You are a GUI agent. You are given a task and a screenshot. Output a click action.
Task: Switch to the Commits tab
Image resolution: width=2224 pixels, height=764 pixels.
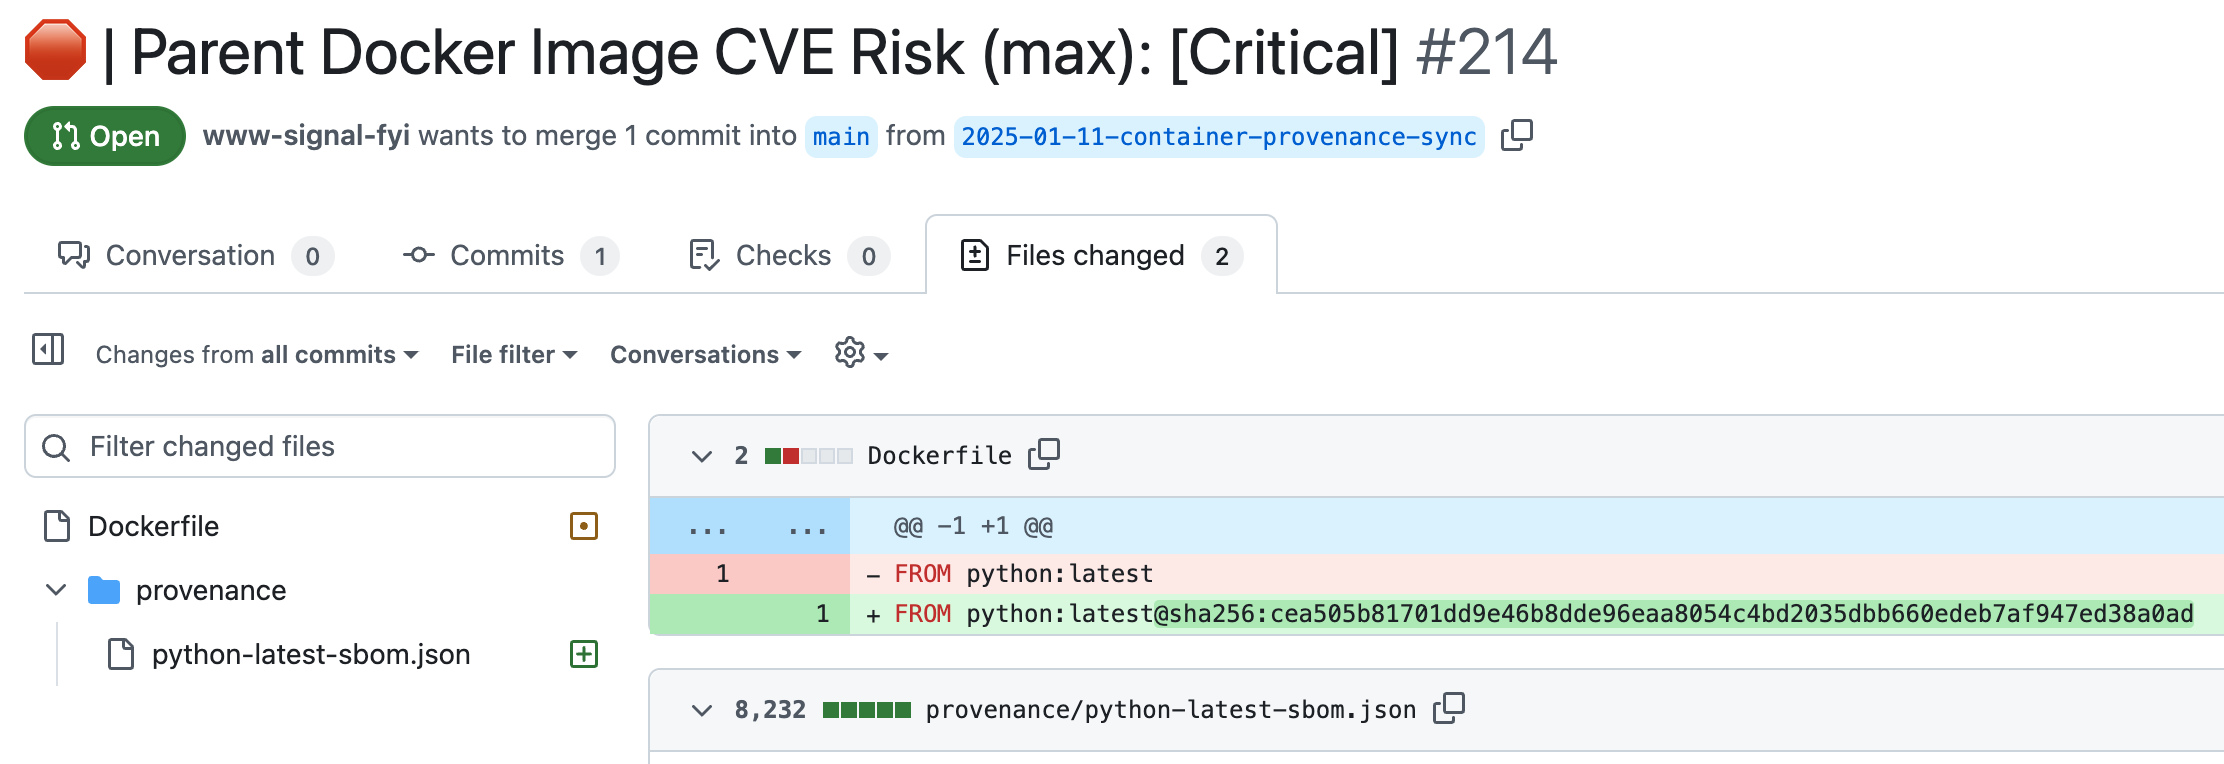[x=510, y=256]
